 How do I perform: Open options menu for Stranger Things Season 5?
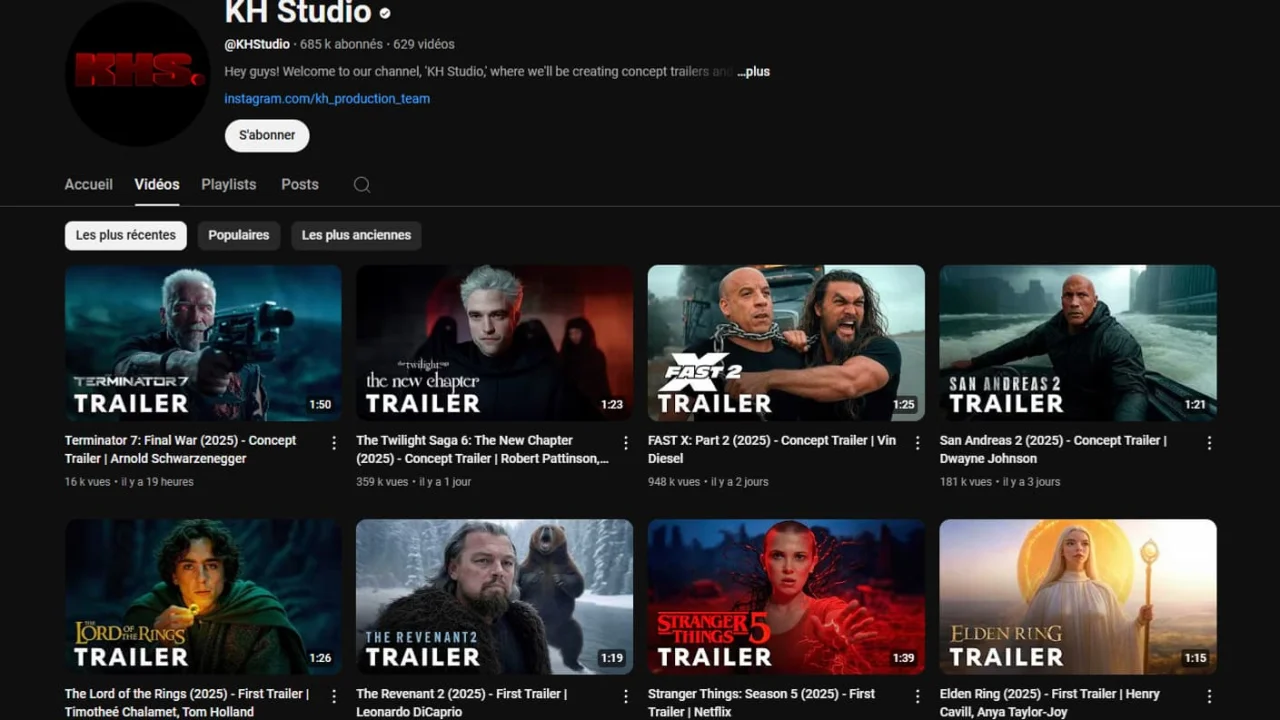click(918, 694)
